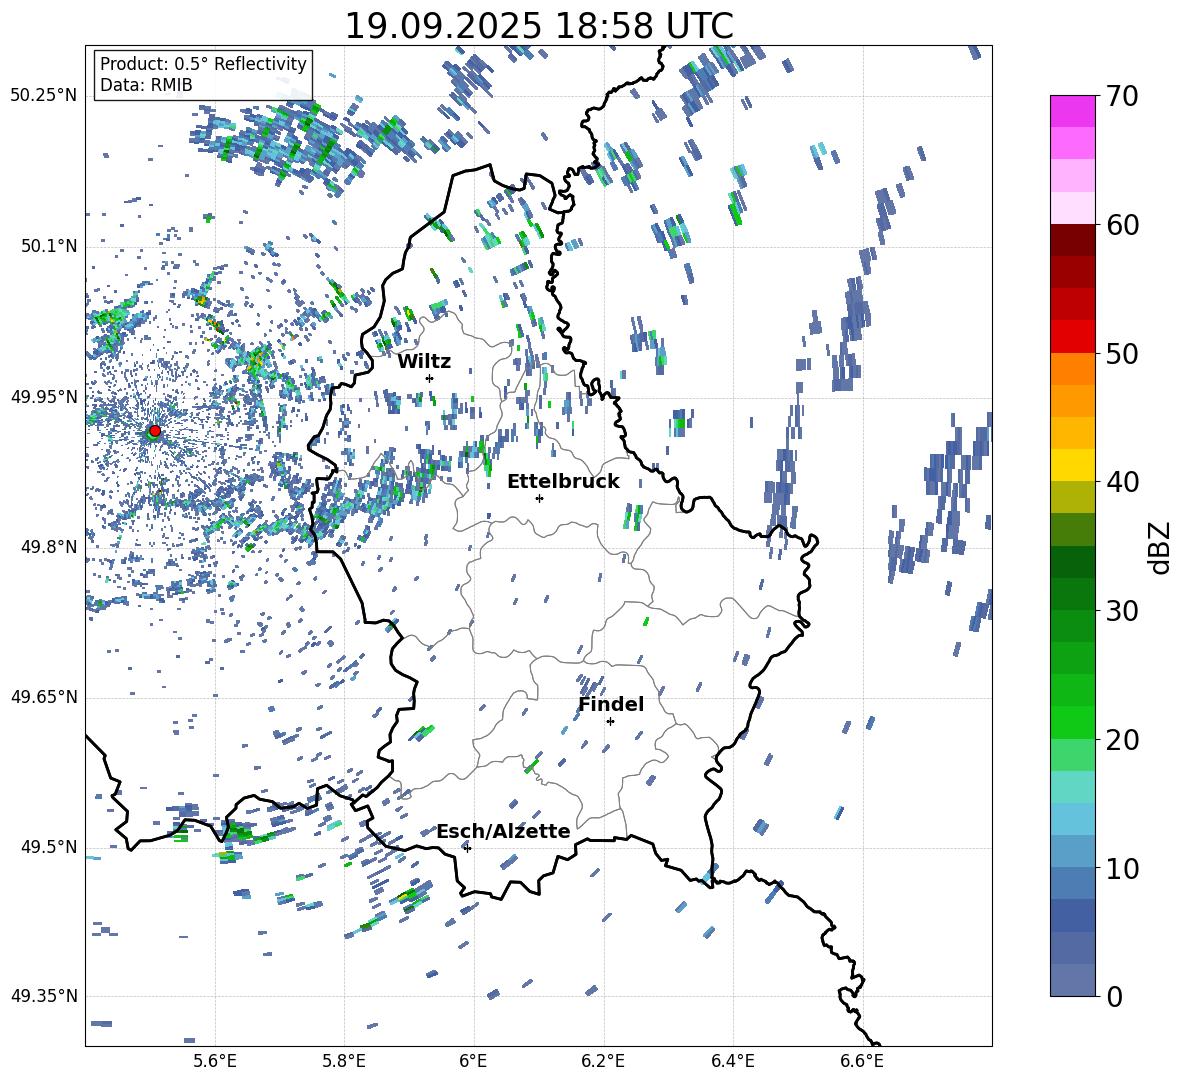
Task: Click the Data: RMIB text
Action: tap(146, 85)
